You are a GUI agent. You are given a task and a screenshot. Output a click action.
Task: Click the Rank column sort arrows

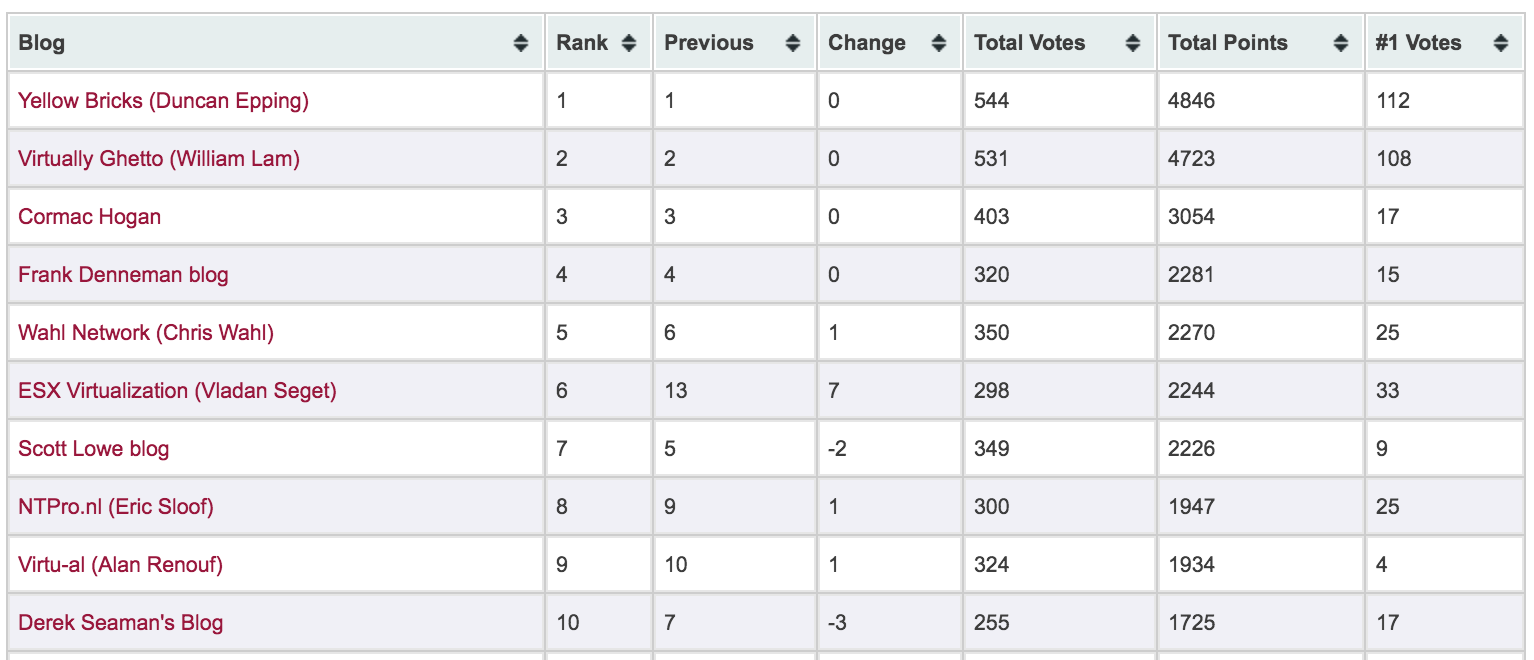click(629, 43)
